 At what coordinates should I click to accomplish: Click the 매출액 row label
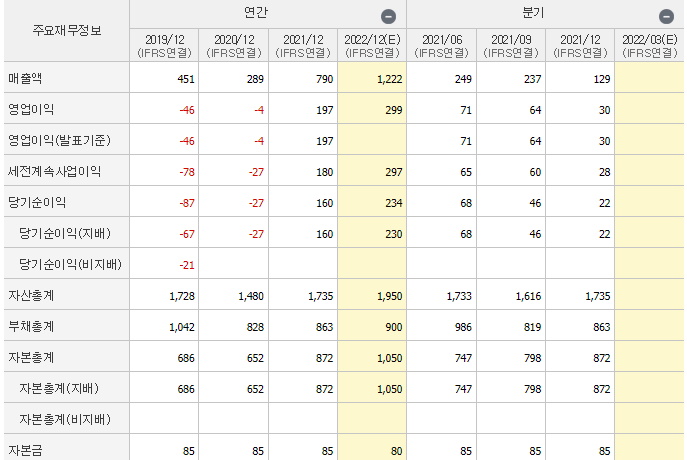(x=25, y=78)
